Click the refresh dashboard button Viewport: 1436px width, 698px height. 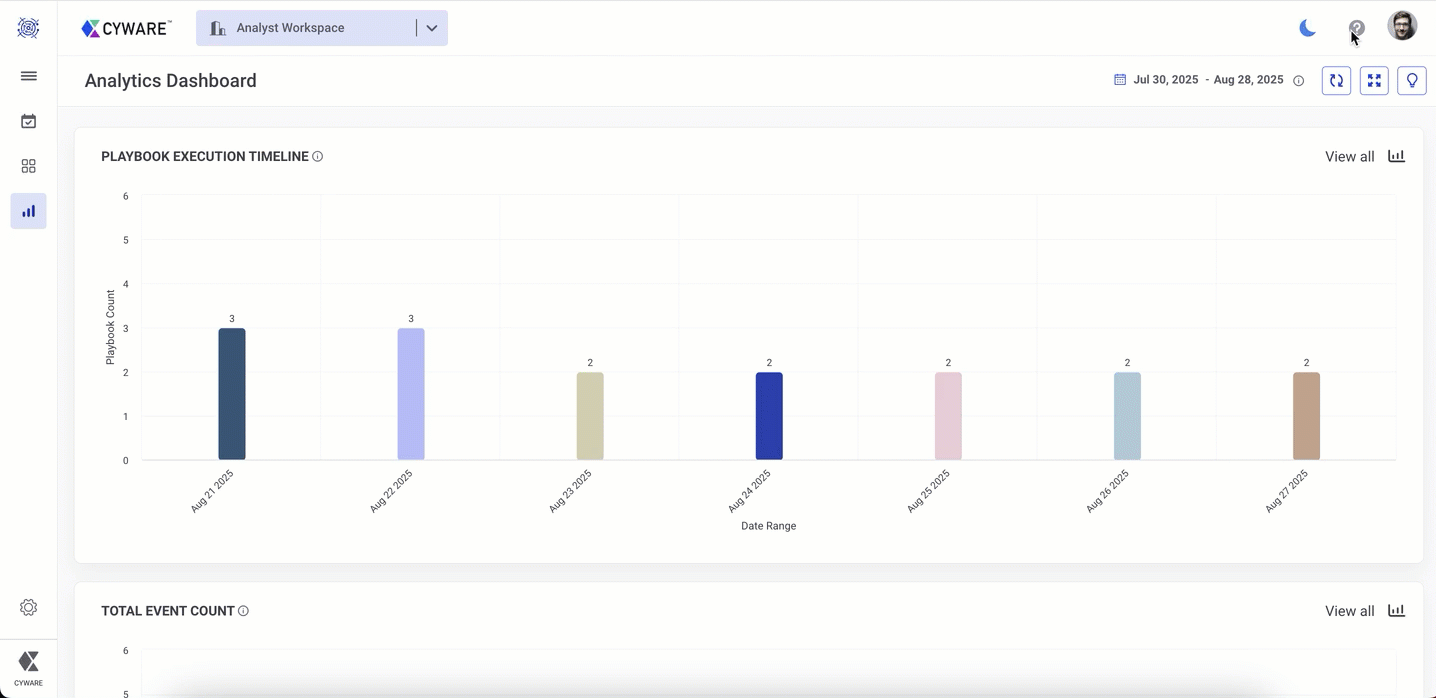point(1336,80)
